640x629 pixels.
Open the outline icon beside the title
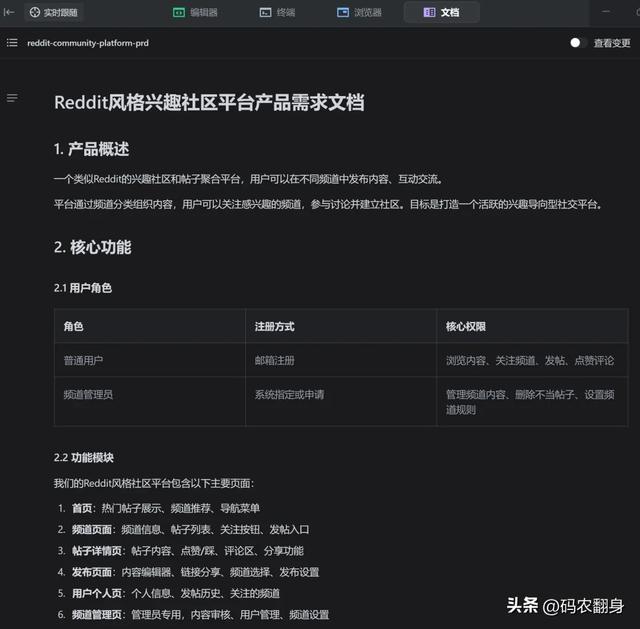coord(12,98)
